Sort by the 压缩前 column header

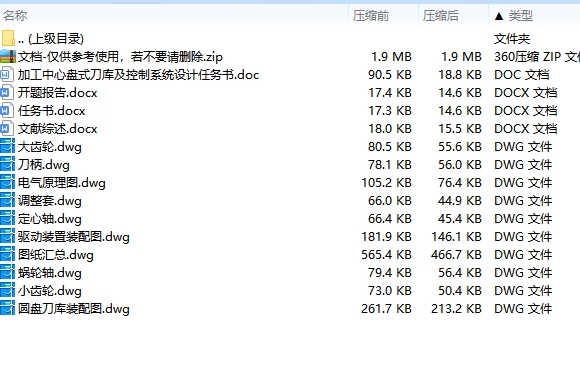coord(371,16)
